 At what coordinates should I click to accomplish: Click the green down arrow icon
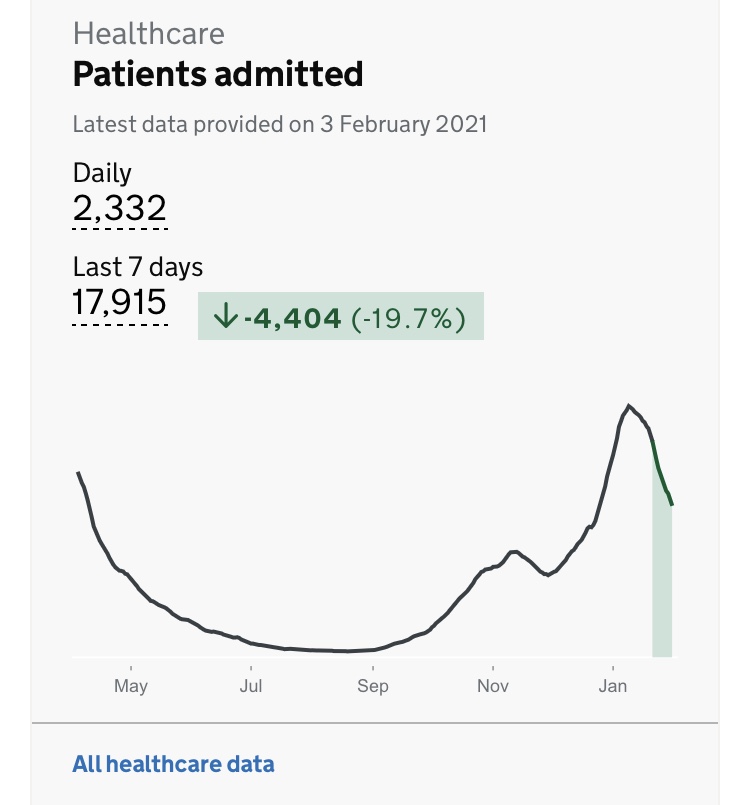tap(225, 315)
